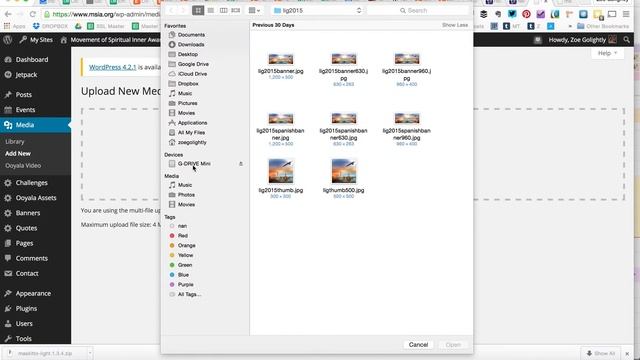Image resolution: width=640 pixels, height=360 pixels.
Task: Select lig2015banner.jpg thumbnail
Action: [281, 59]
